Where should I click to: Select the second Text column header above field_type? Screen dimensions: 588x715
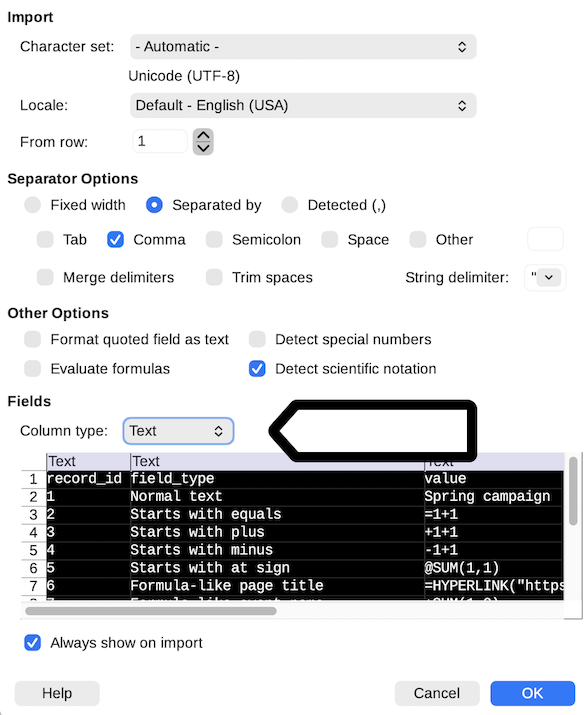(x=277, y=461)
